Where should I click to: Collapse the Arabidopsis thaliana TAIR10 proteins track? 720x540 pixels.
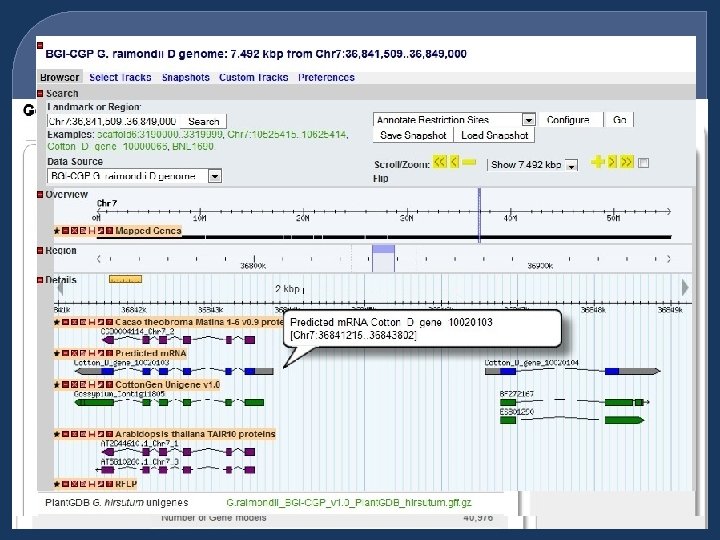66,434
